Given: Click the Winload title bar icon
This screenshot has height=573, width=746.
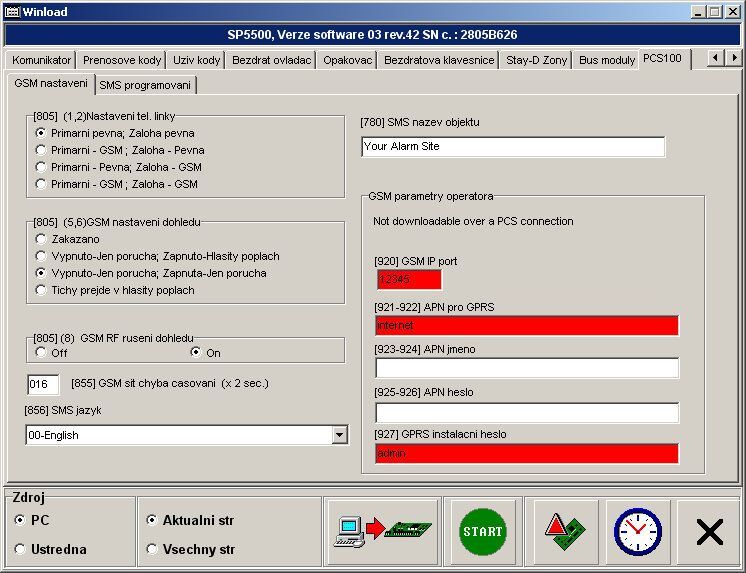Looking at the screenshot, I should pyautogui.click(x=10, y=11).
